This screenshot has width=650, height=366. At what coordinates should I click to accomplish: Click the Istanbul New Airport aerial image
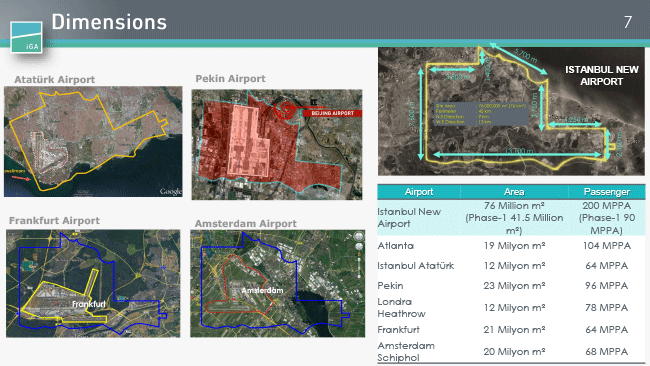click(x=511, y=111)
